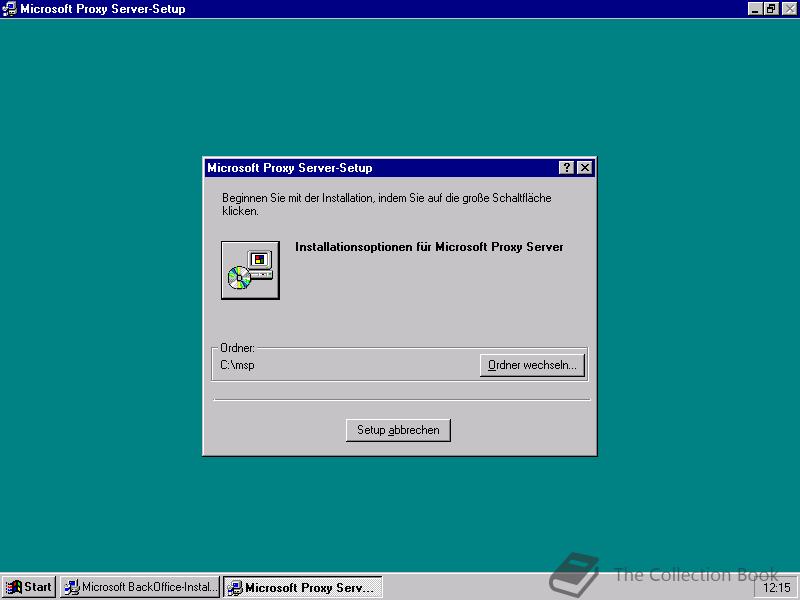Select the Microsoft Proxy Server taskbar button
This screenshot has height=600, width=800.
point(303,587)
